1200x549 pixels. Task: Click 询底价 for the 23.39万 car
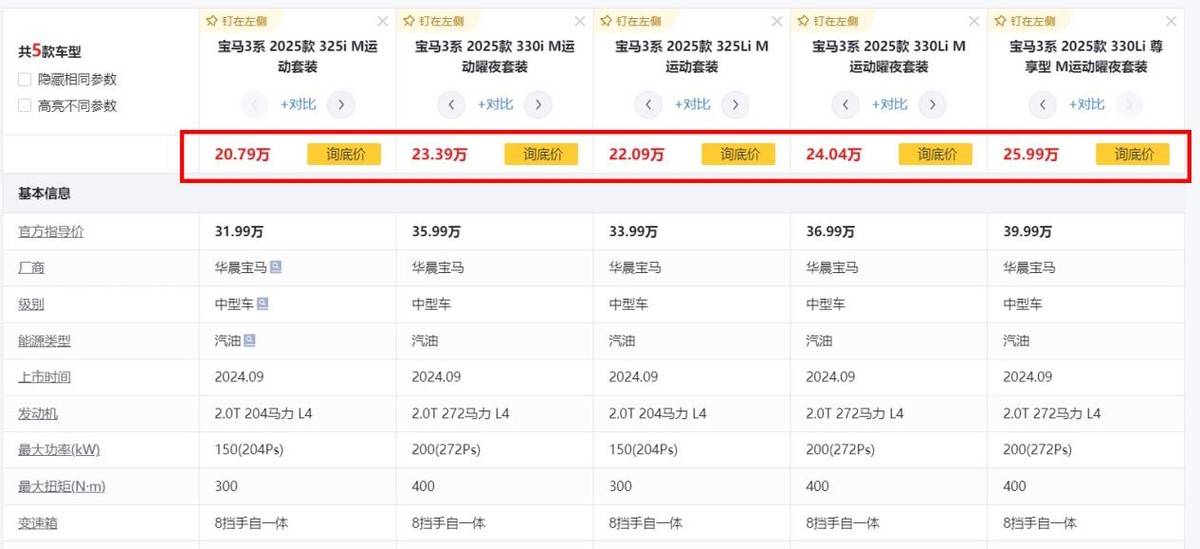click(x=541, y=154)
